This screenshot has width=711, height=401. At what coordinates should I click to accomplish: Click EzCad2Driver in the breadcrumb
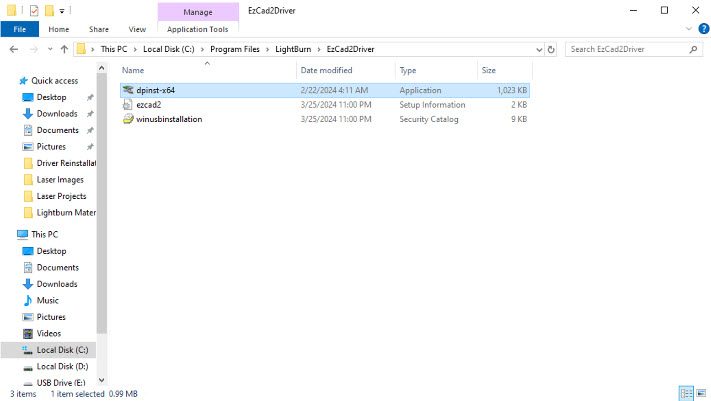[x=351, y=49]
